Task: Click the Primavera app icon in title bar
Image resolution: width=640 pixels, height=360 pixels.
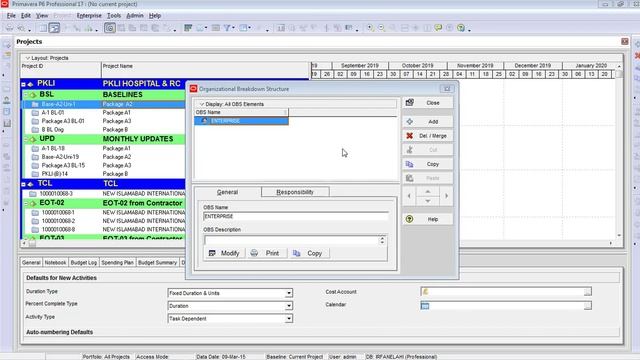Action: 4,4
